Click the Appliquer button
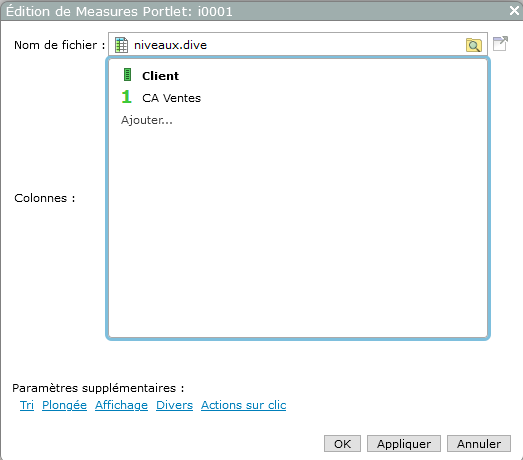 404,444
